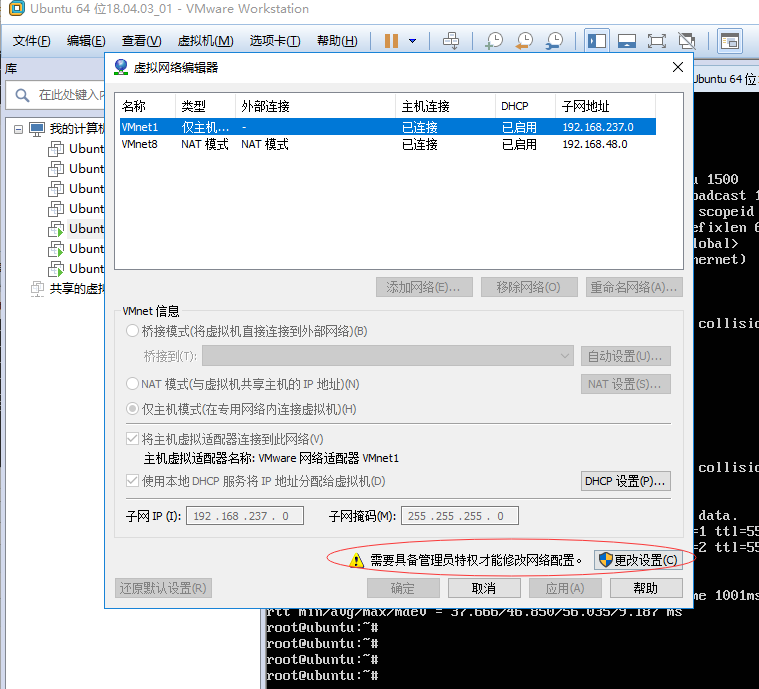Select the first Ubuntu VM in library

pos(76,149)
